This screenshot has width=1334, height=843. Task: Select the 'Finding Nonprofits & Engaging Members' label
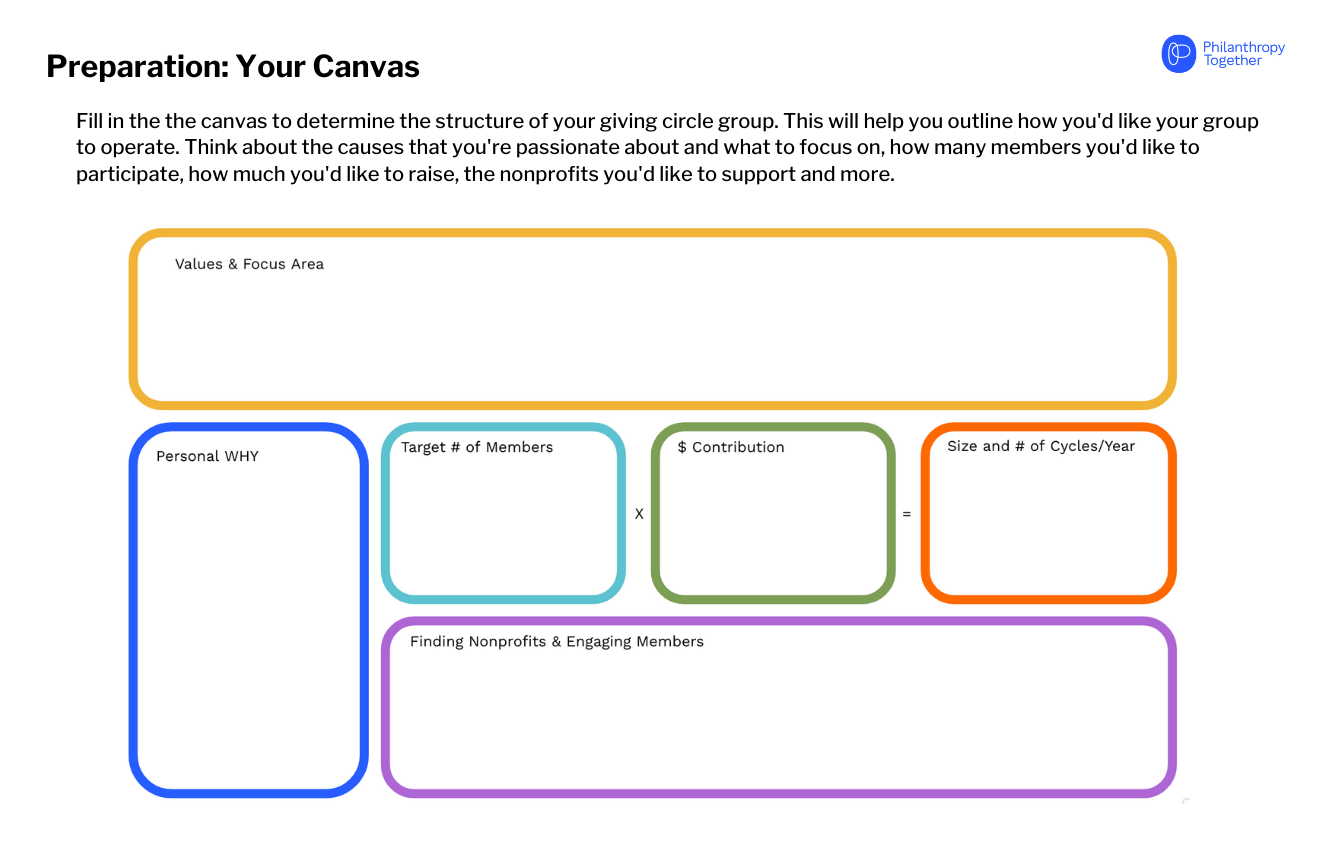point(557,641)
